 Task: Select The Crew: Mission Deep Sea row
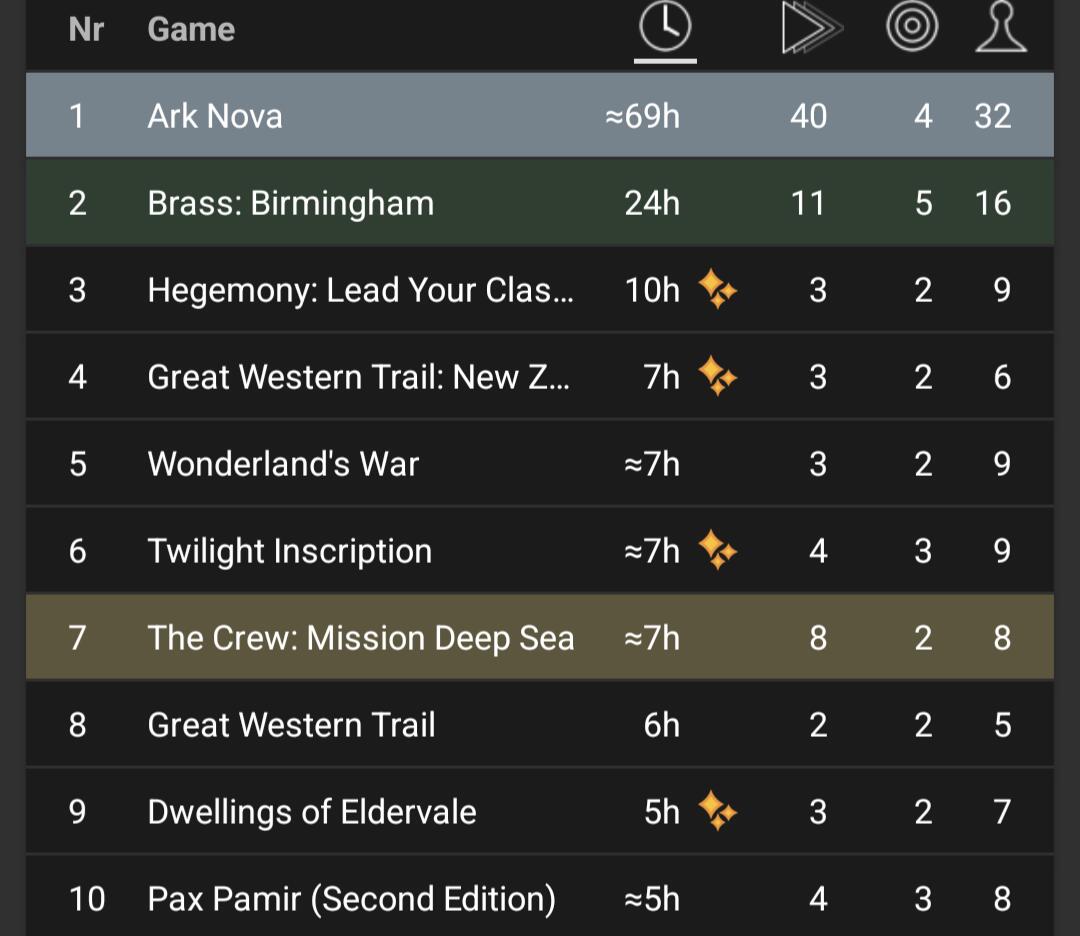540,637
